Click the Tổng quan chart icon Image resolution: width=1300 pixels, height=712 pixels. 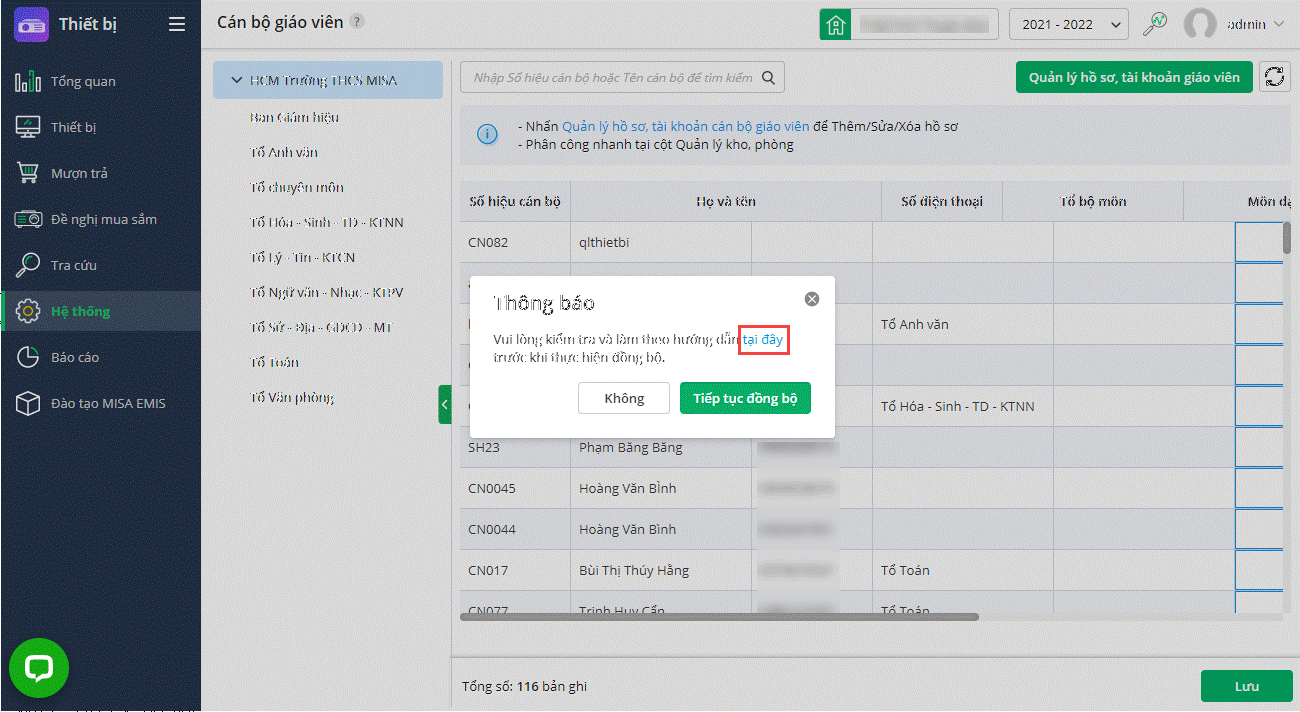[x=28, y=81]
